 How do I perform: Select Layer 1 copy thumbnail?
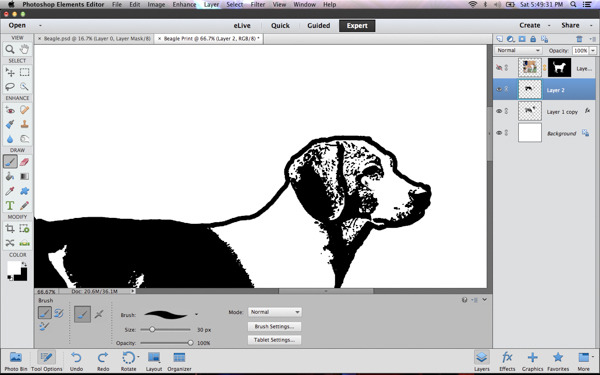pyautogui.click(x=530, y=111)
